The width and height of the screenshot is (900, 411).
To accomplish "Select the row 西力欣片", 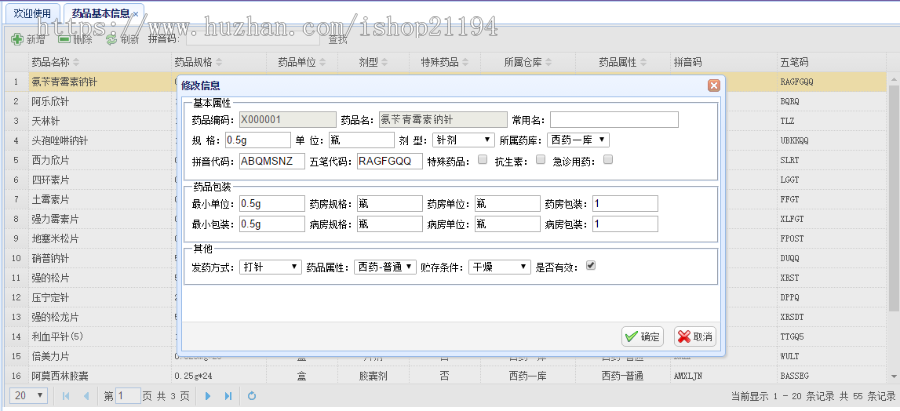I will [447, 160].
